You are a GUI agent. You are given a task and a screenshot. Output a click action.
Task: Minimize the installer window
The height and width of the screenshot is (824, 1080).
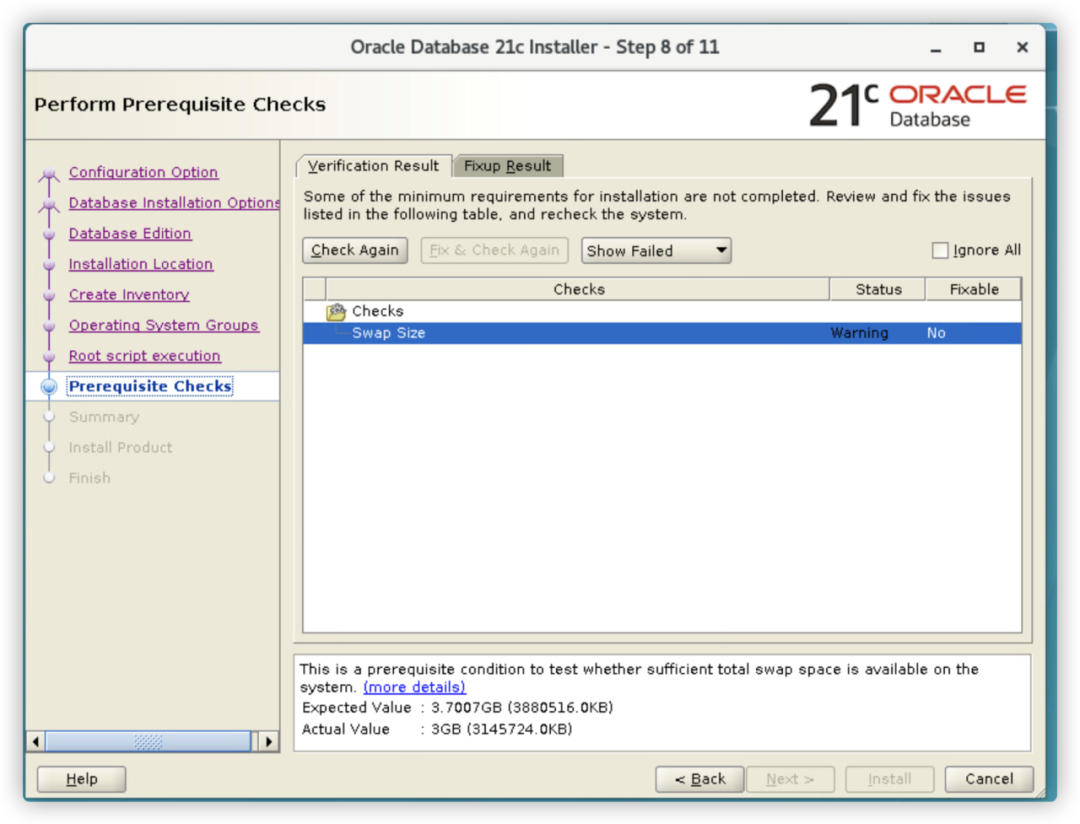pos(935,48)
